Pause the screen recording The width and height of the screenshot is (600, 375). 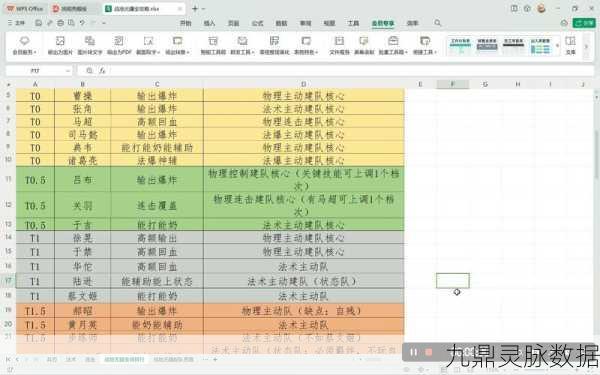pyautogui.click(x=414, y=352)
